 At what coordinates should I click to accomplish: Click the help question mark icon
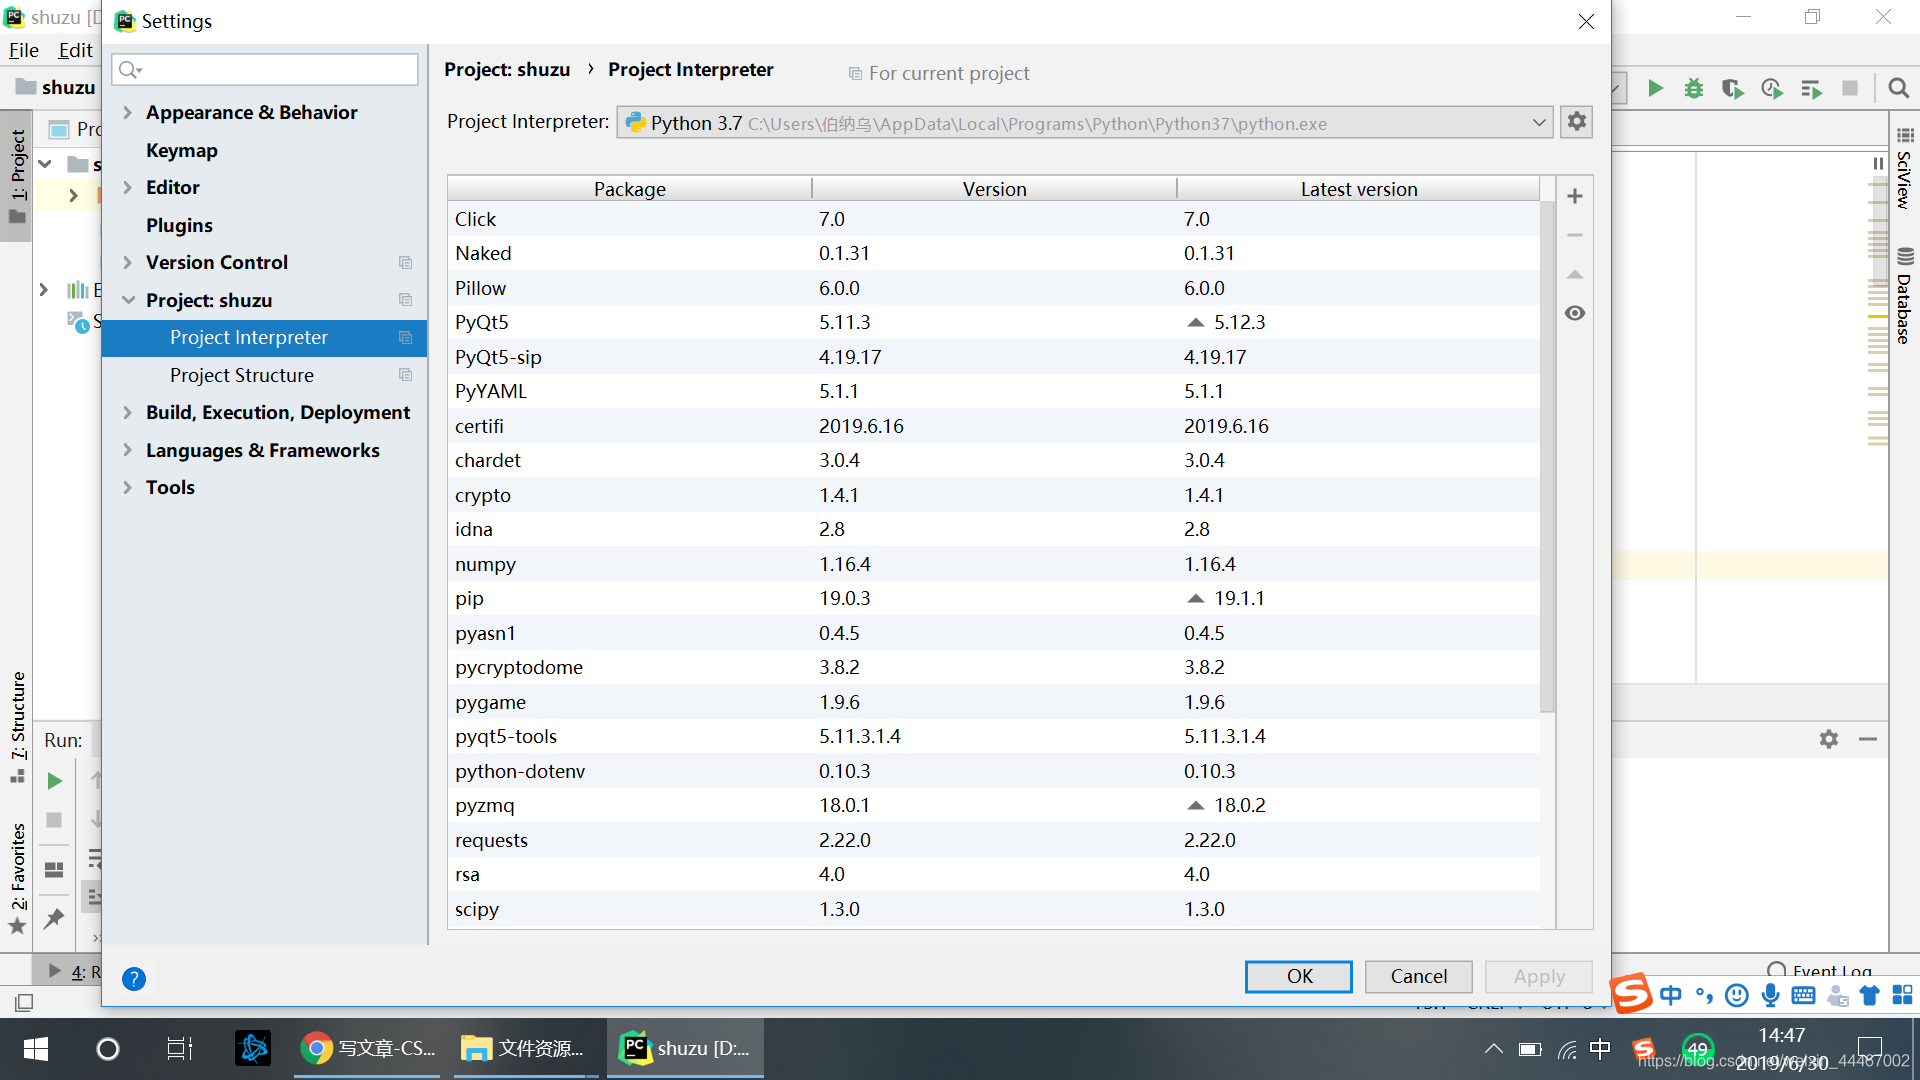coord(134,978)
